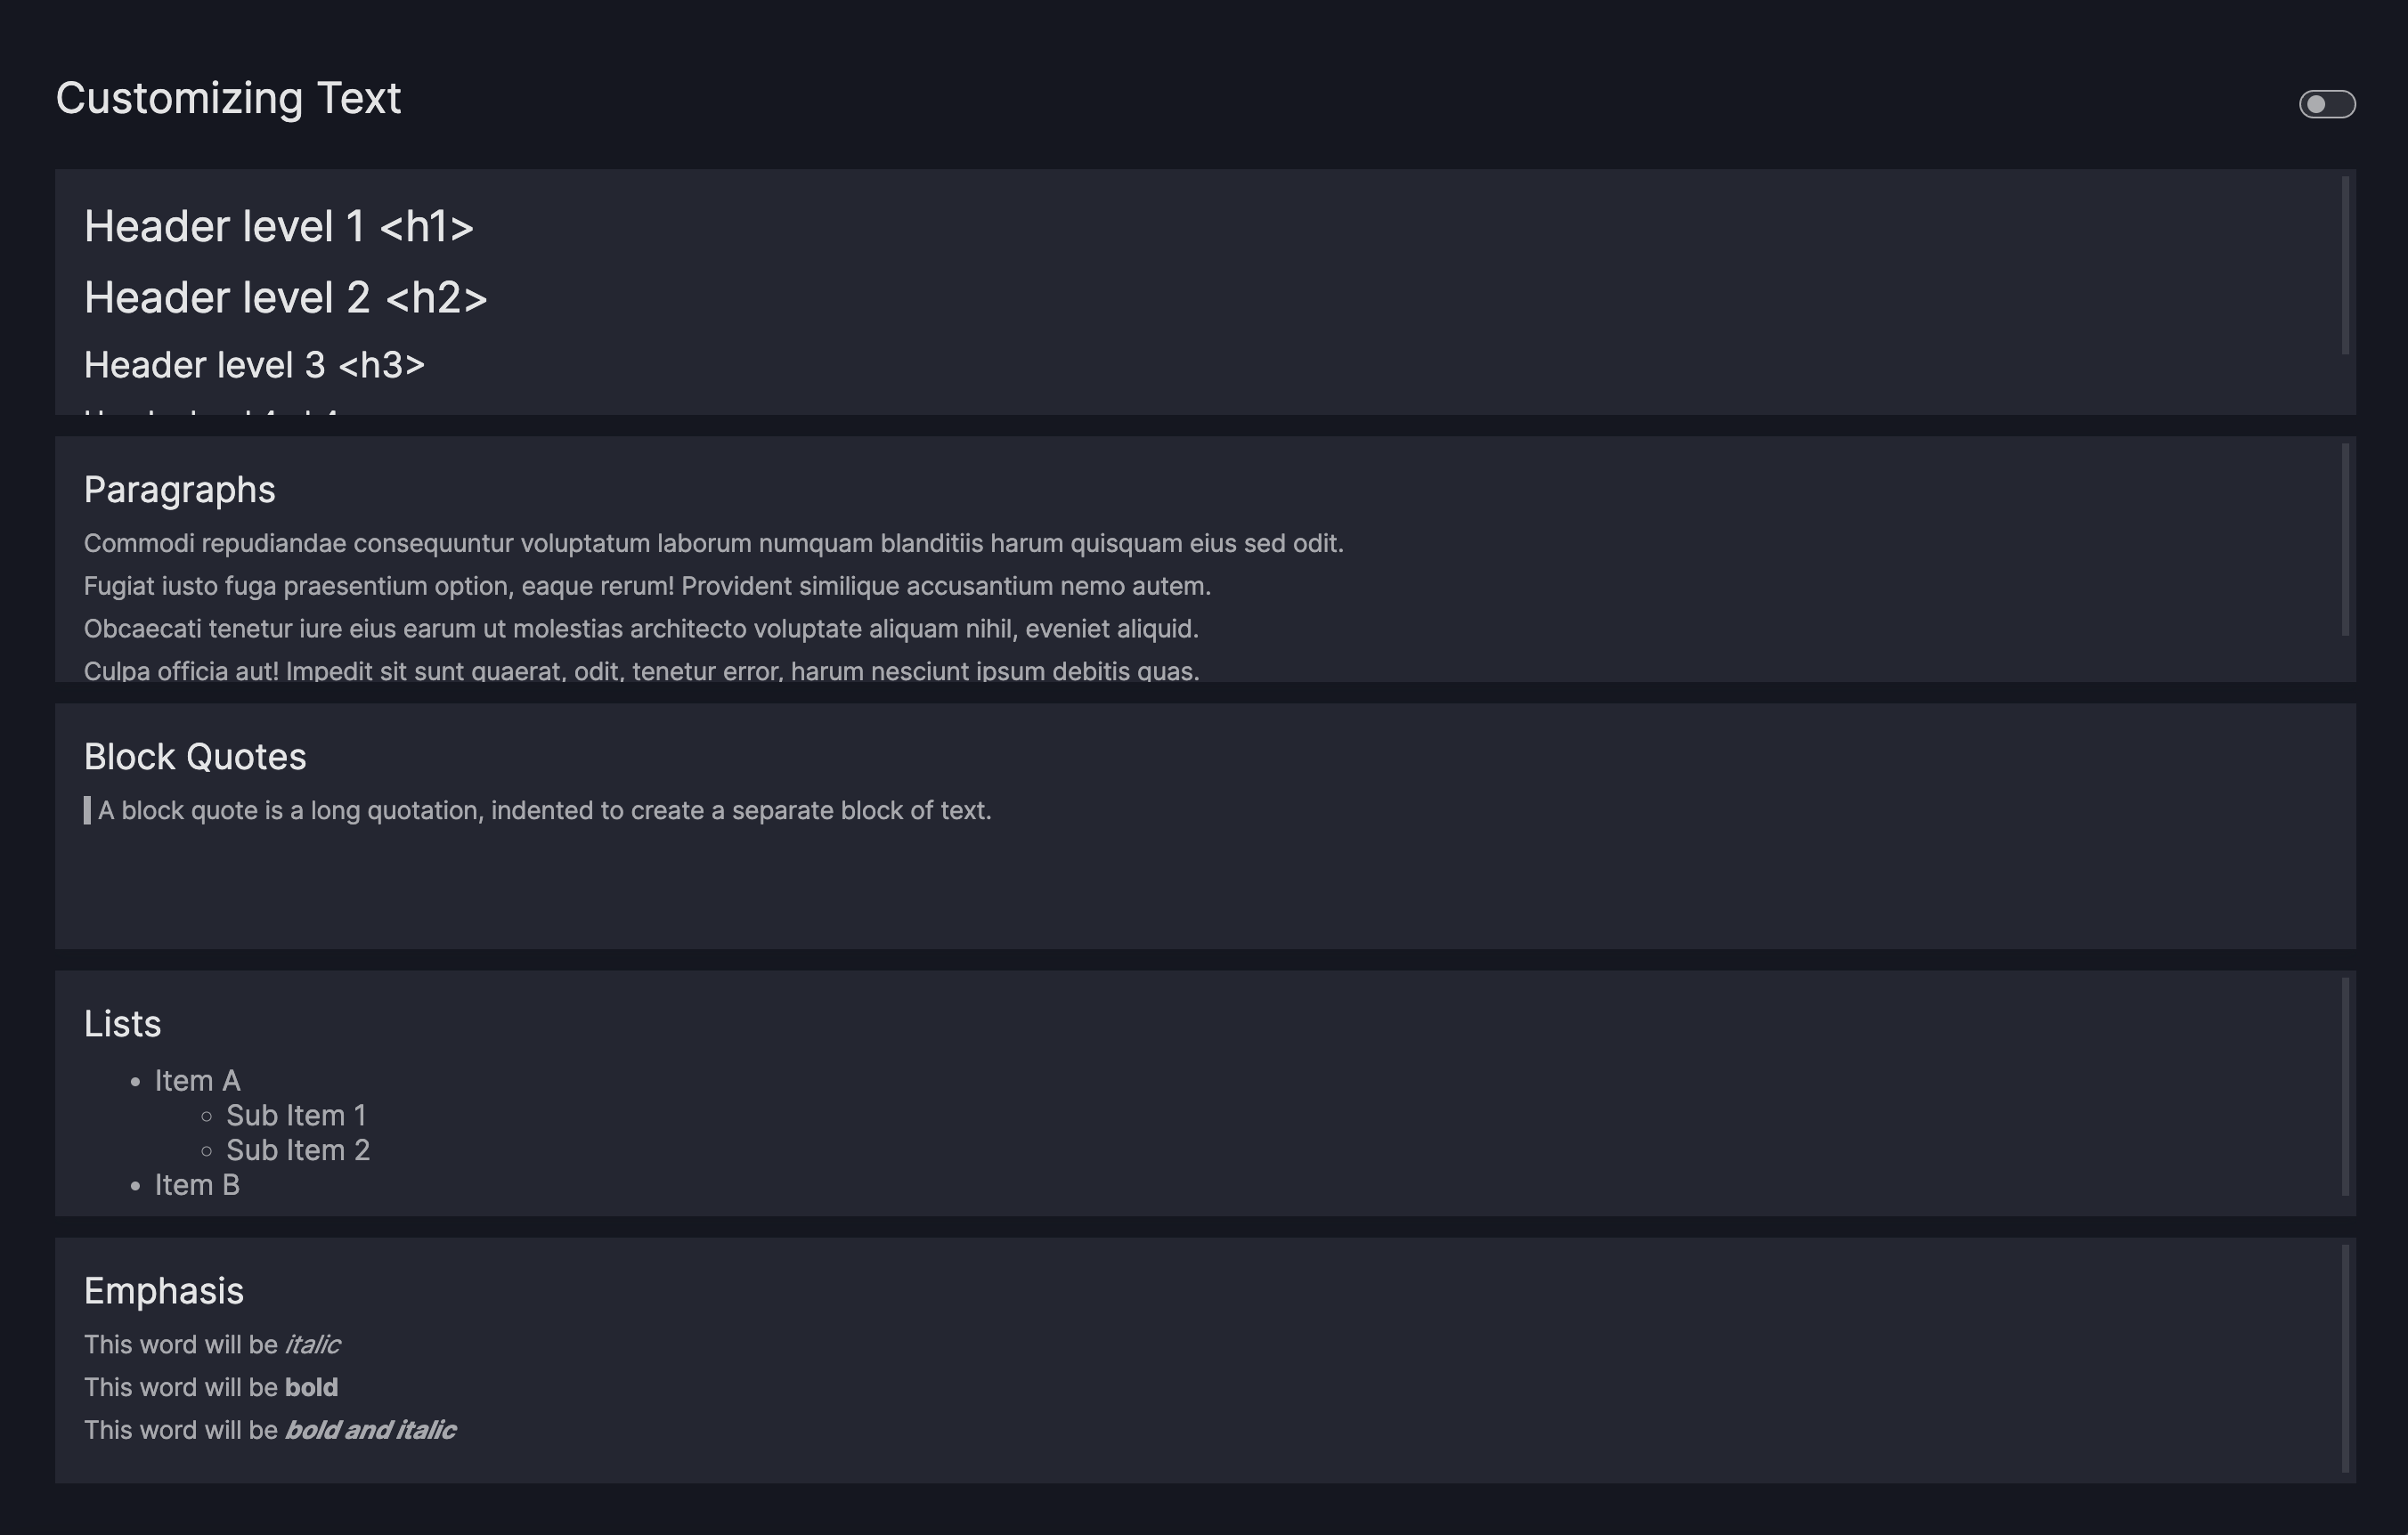This screenshot has height=1535, width=2408.
Task: Click the Lists section heading
Action: click(122, 1024)
